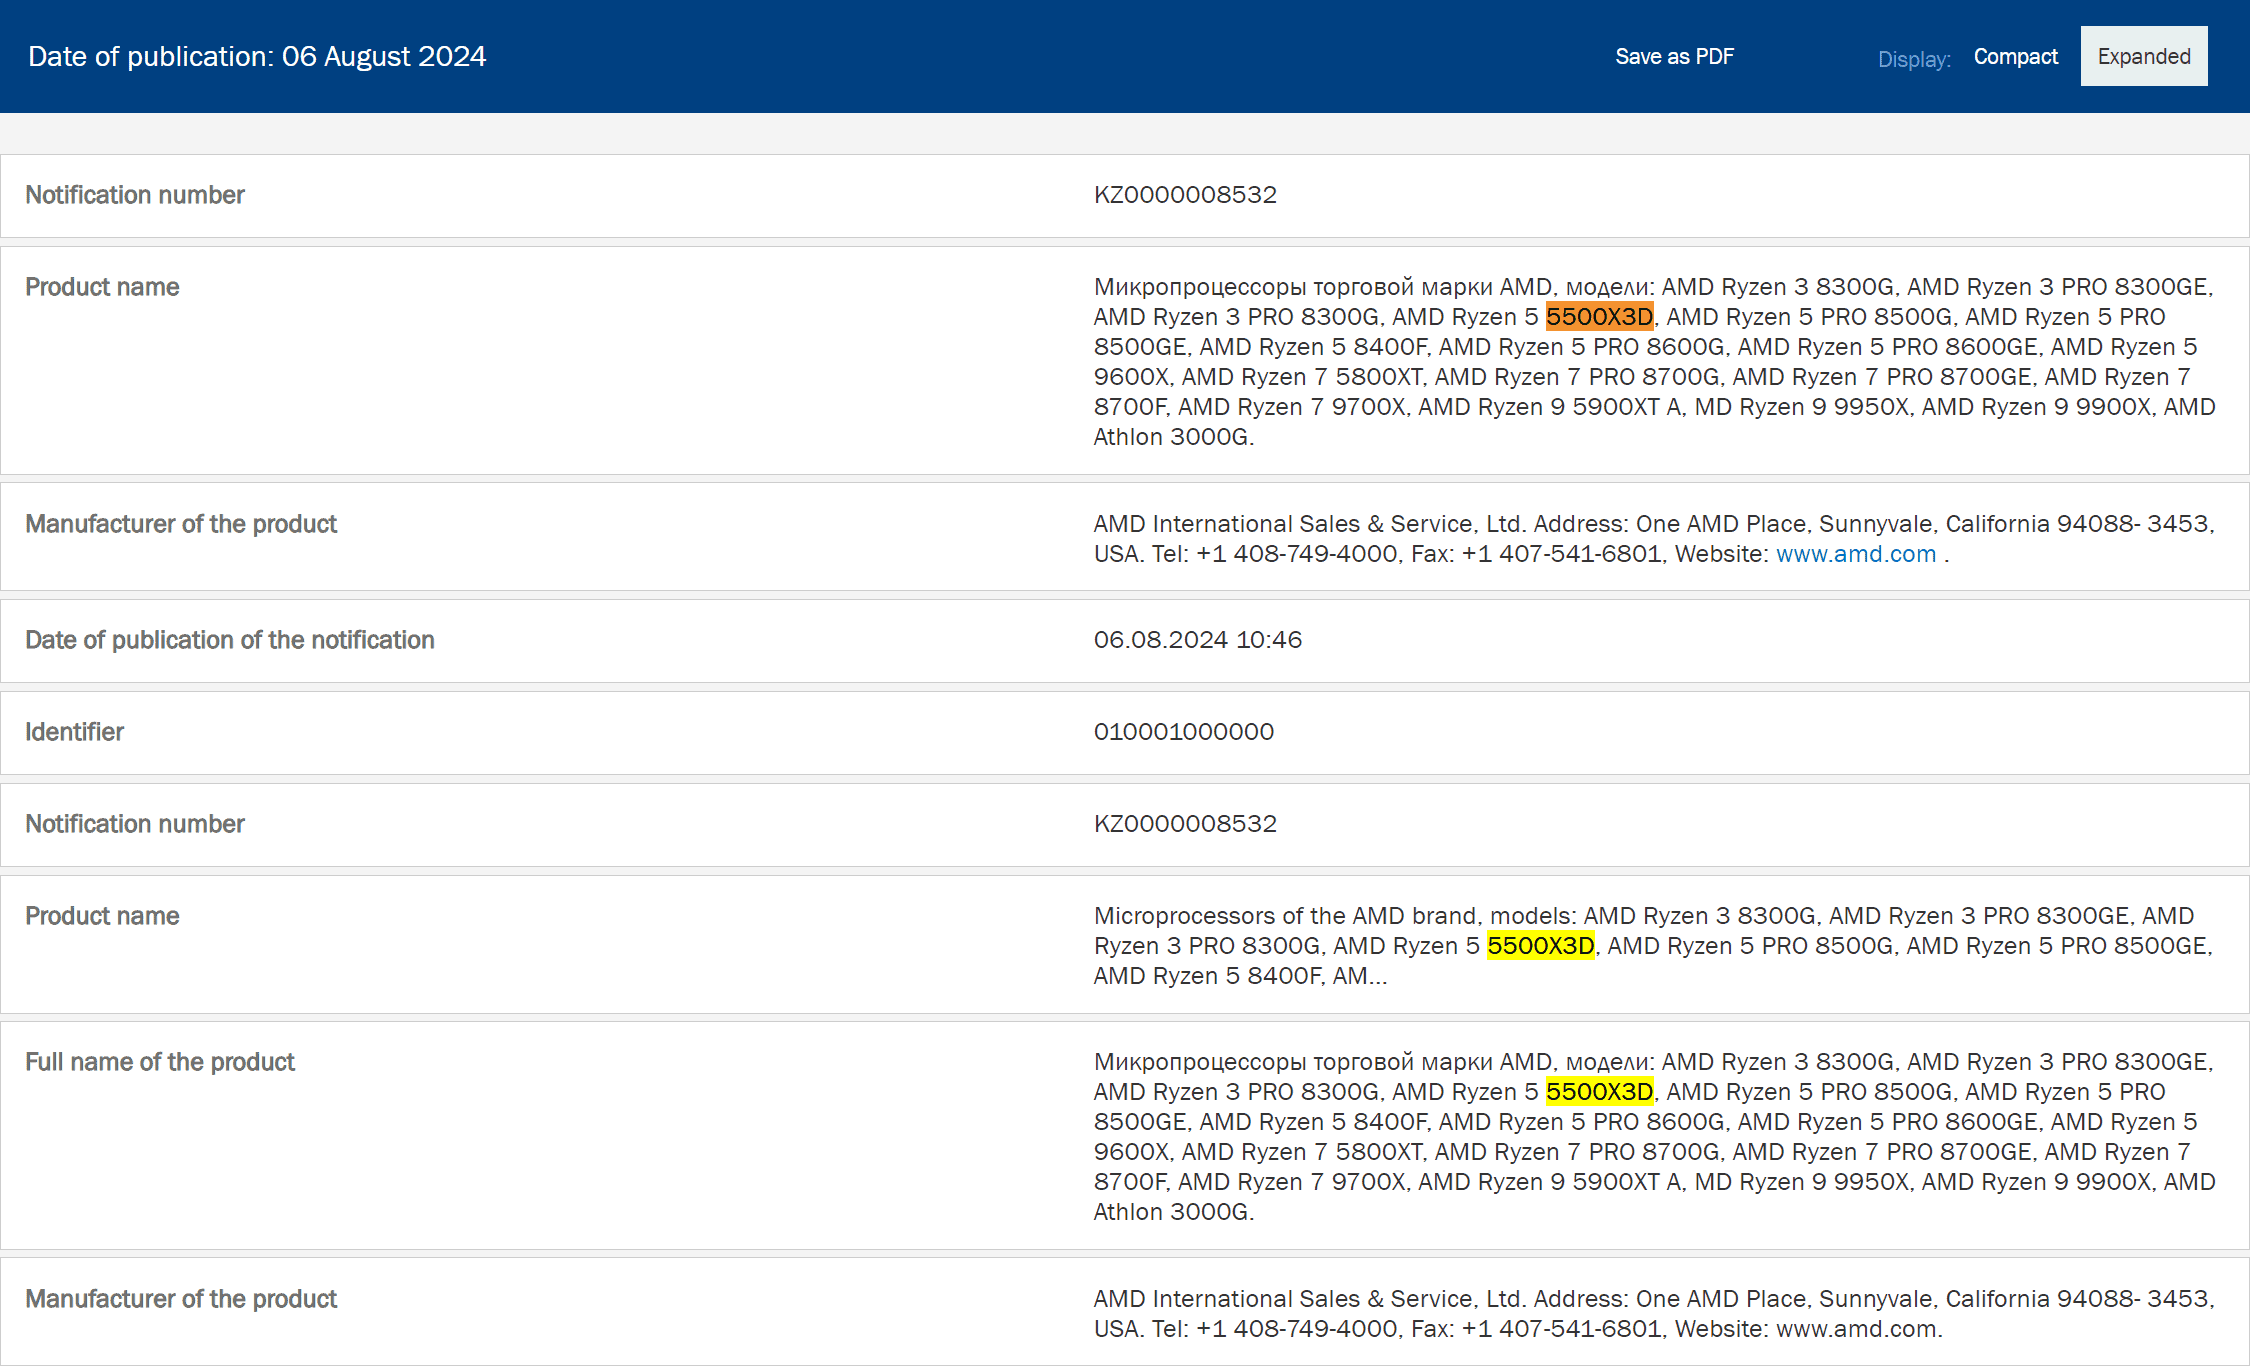Click the 06.08.2024 10:46 date value
Image resolution: width=2250 pixels, height=1366 pixels.
tap(1197, 640)
